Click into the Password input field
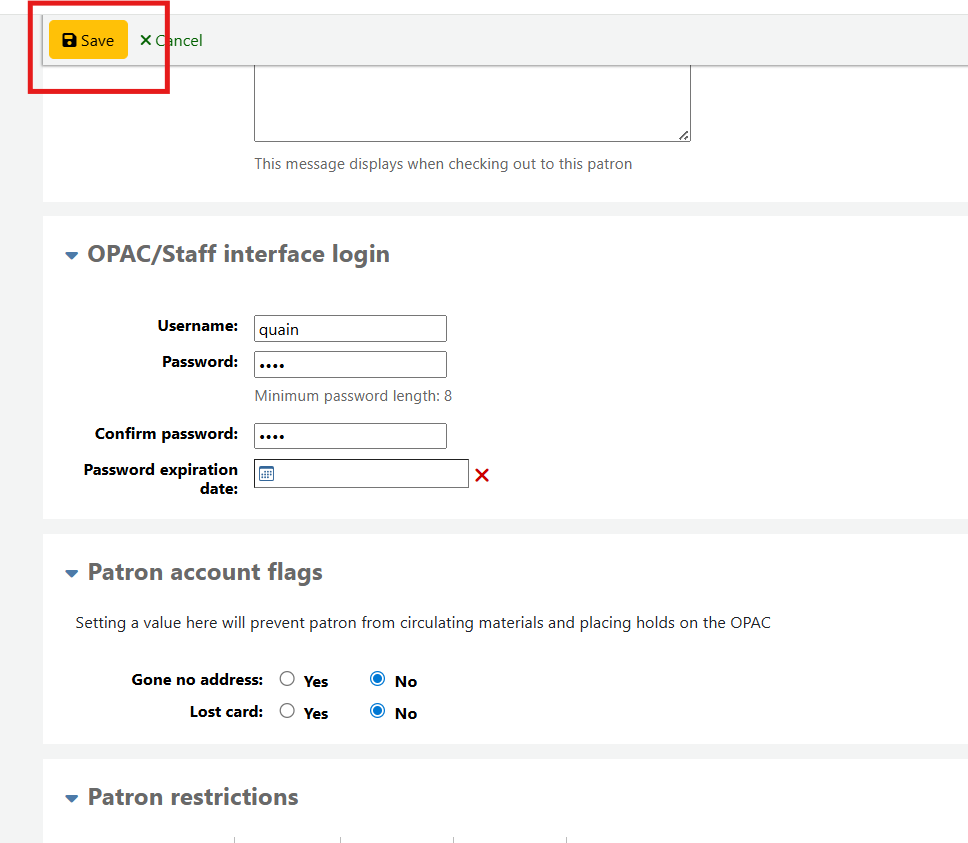 click(350, 364)
